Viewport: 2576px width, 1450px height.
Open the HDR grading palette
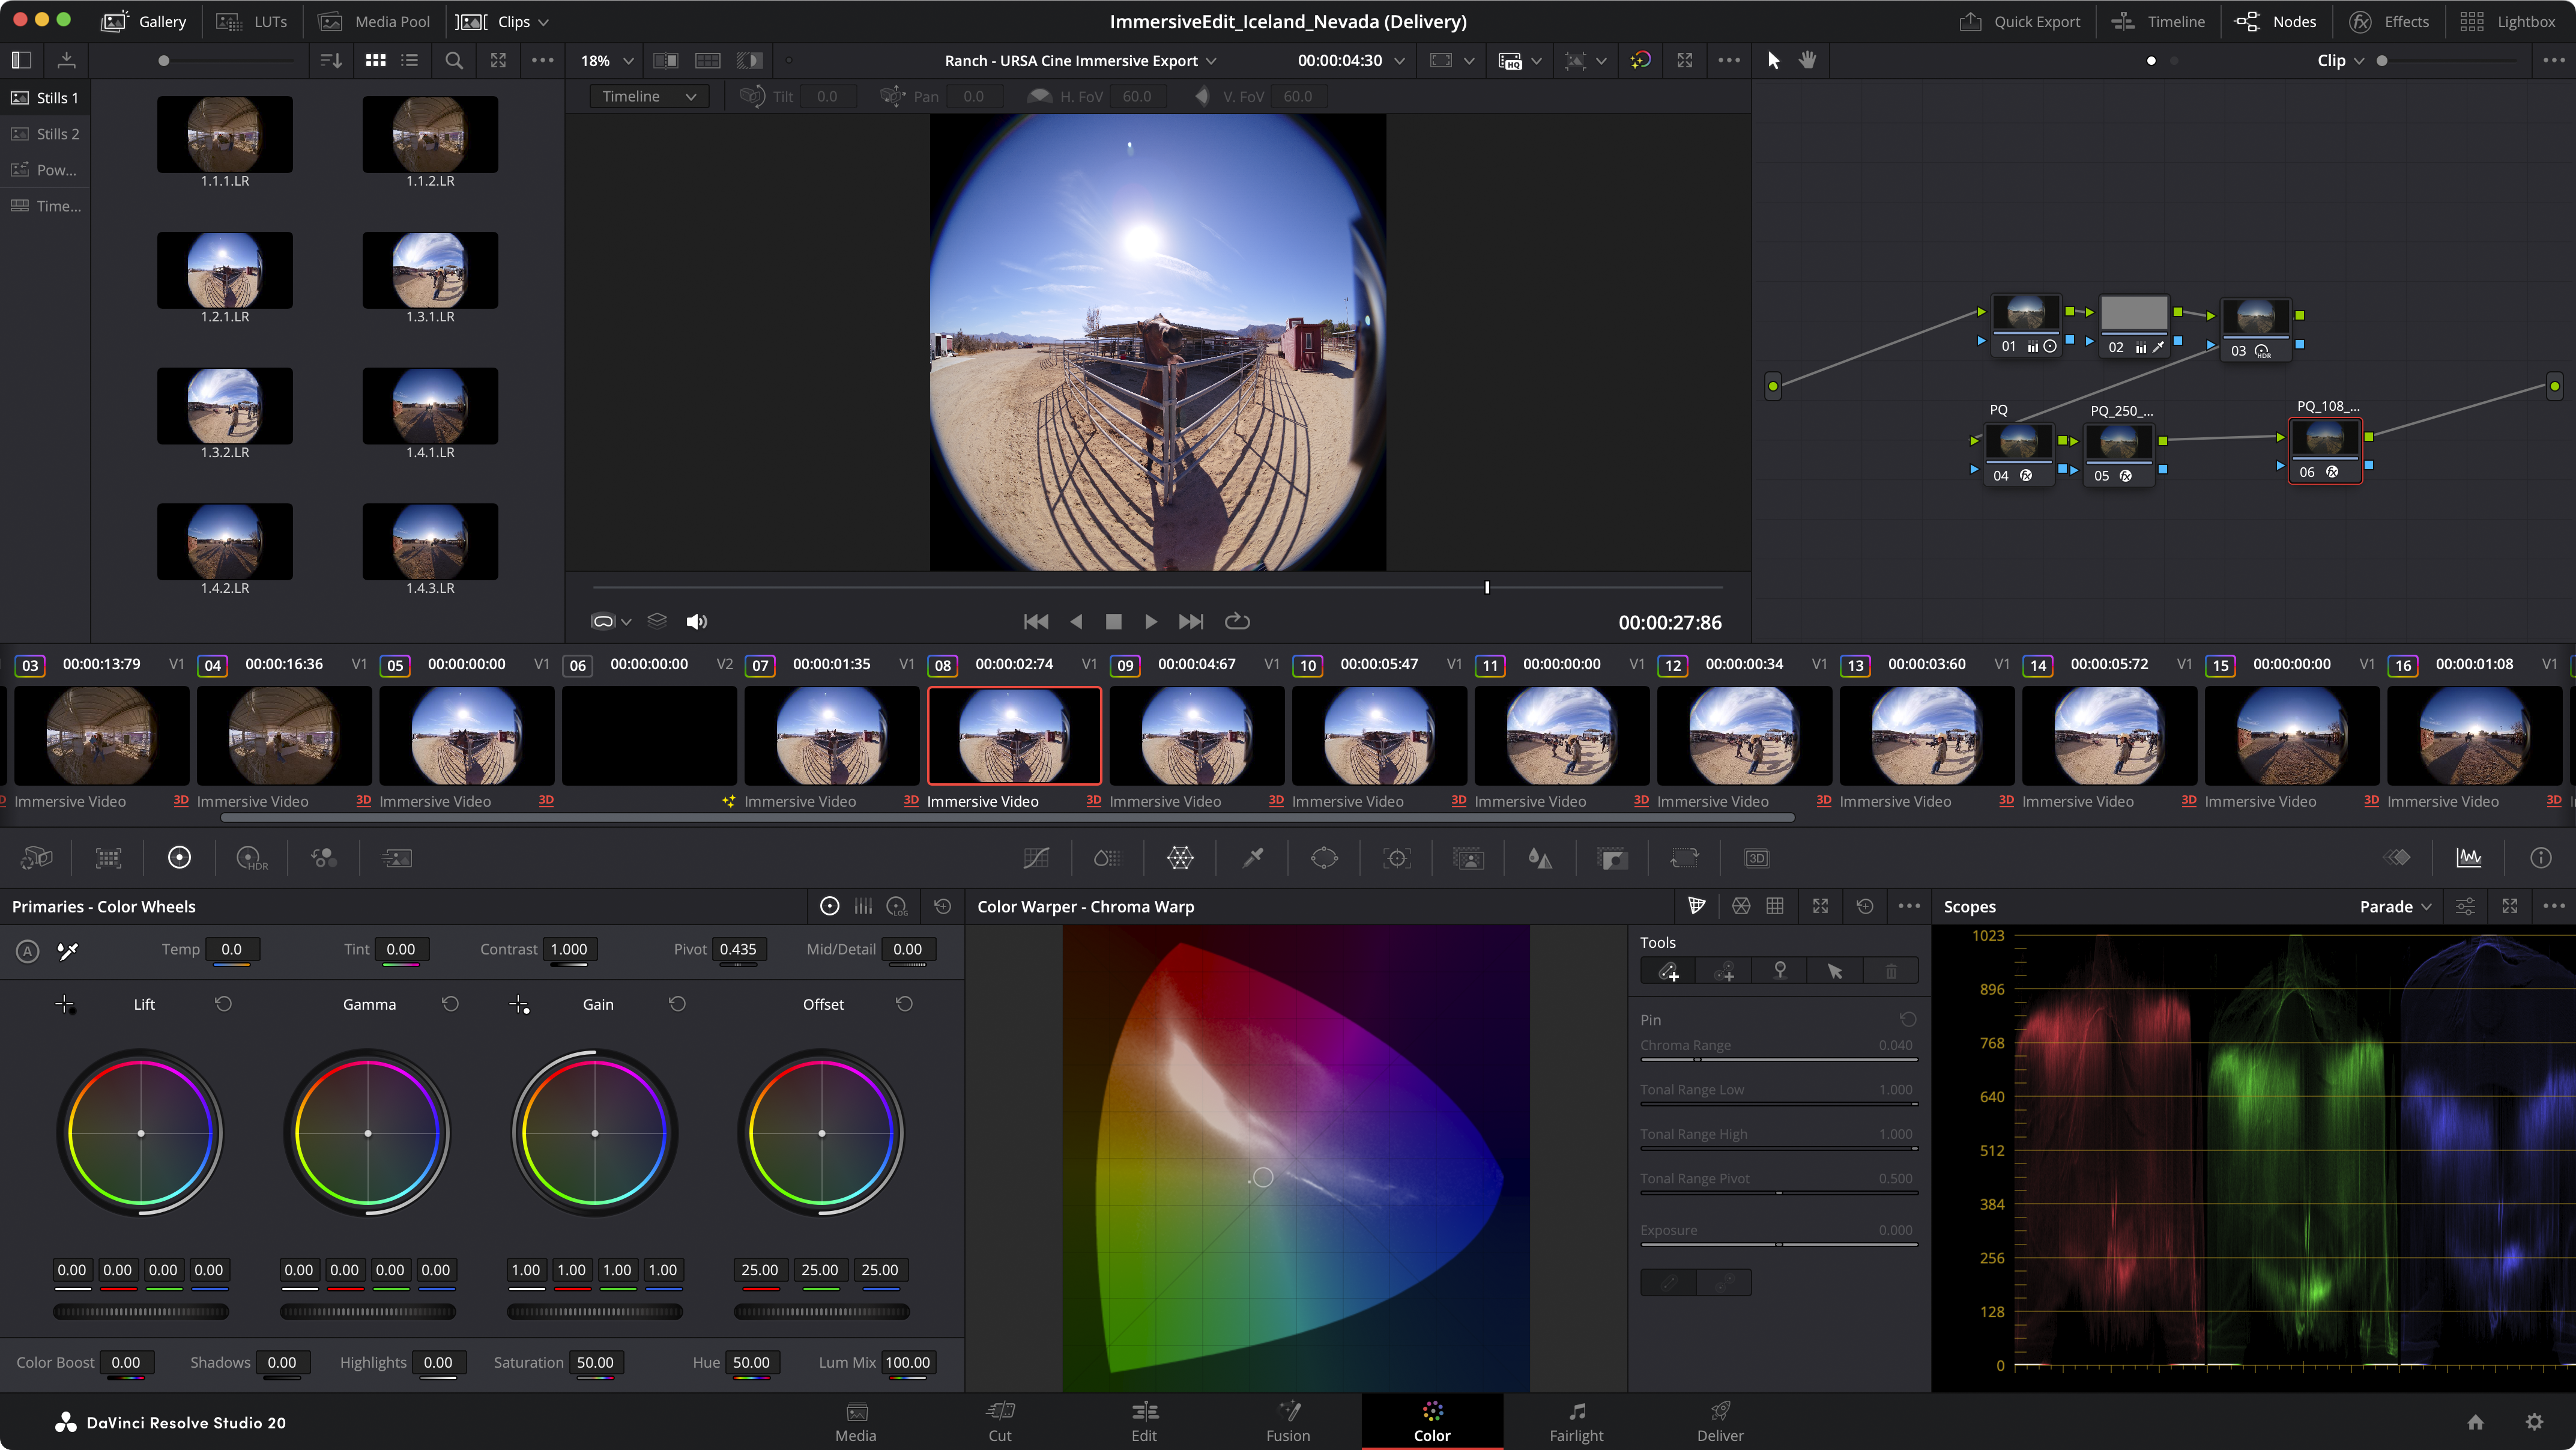click(x=251, y=858)
